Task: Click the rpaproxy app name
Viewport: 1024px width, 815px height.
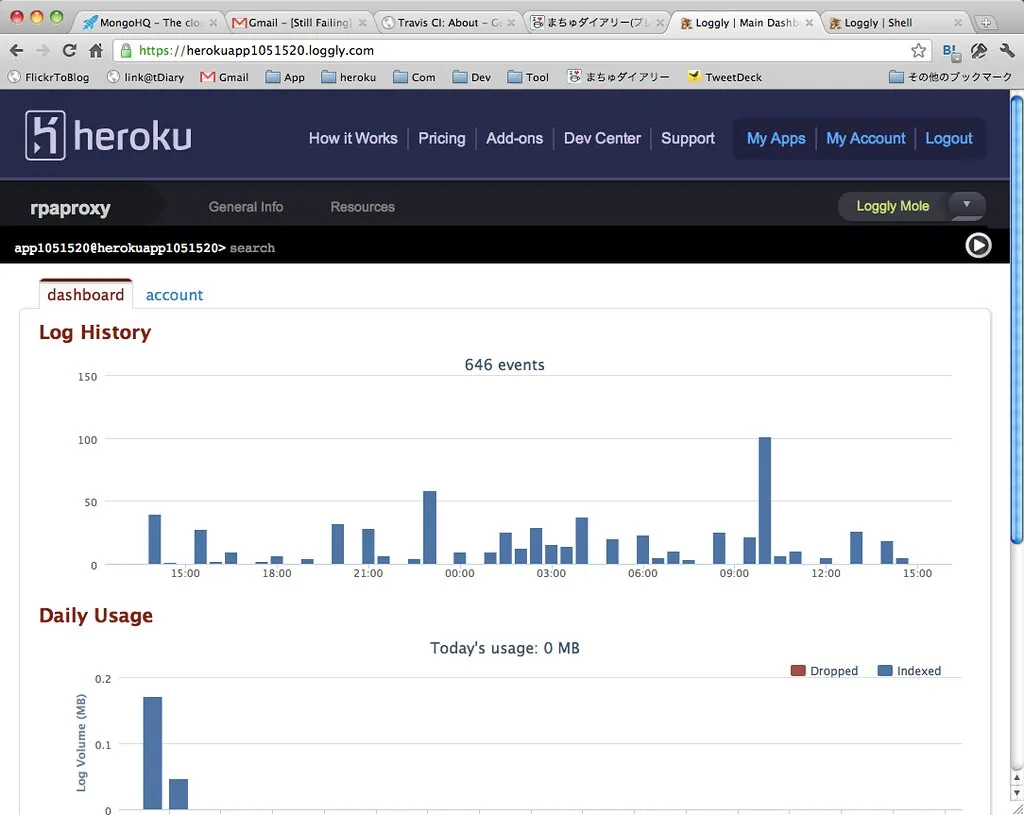Action: (70, 208)
